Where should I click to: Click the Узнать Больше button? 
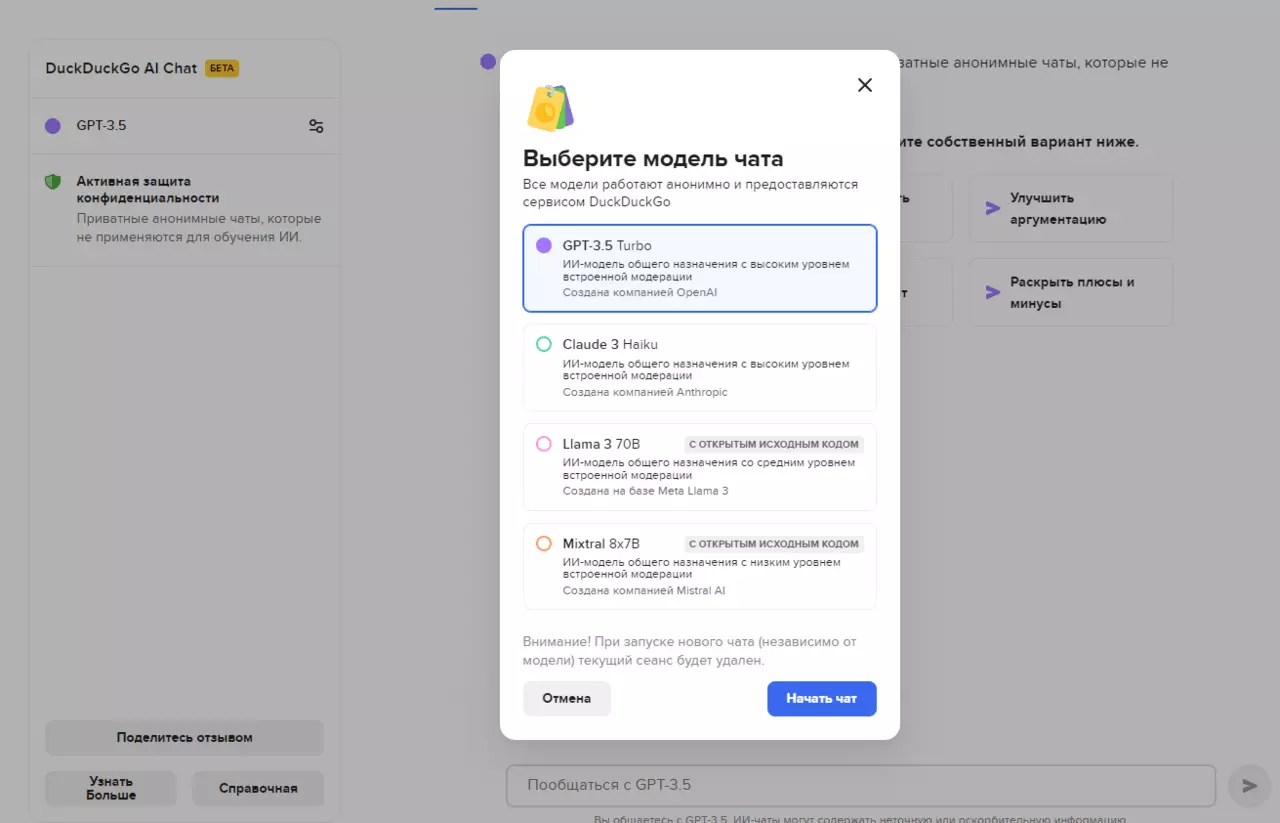pyautogui.click(x=111, y=788)
